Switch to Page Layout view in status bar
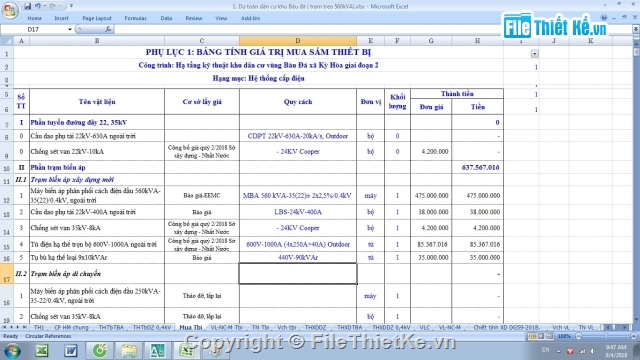Screen dimensions: 640x360 click(x=541, y=336)
